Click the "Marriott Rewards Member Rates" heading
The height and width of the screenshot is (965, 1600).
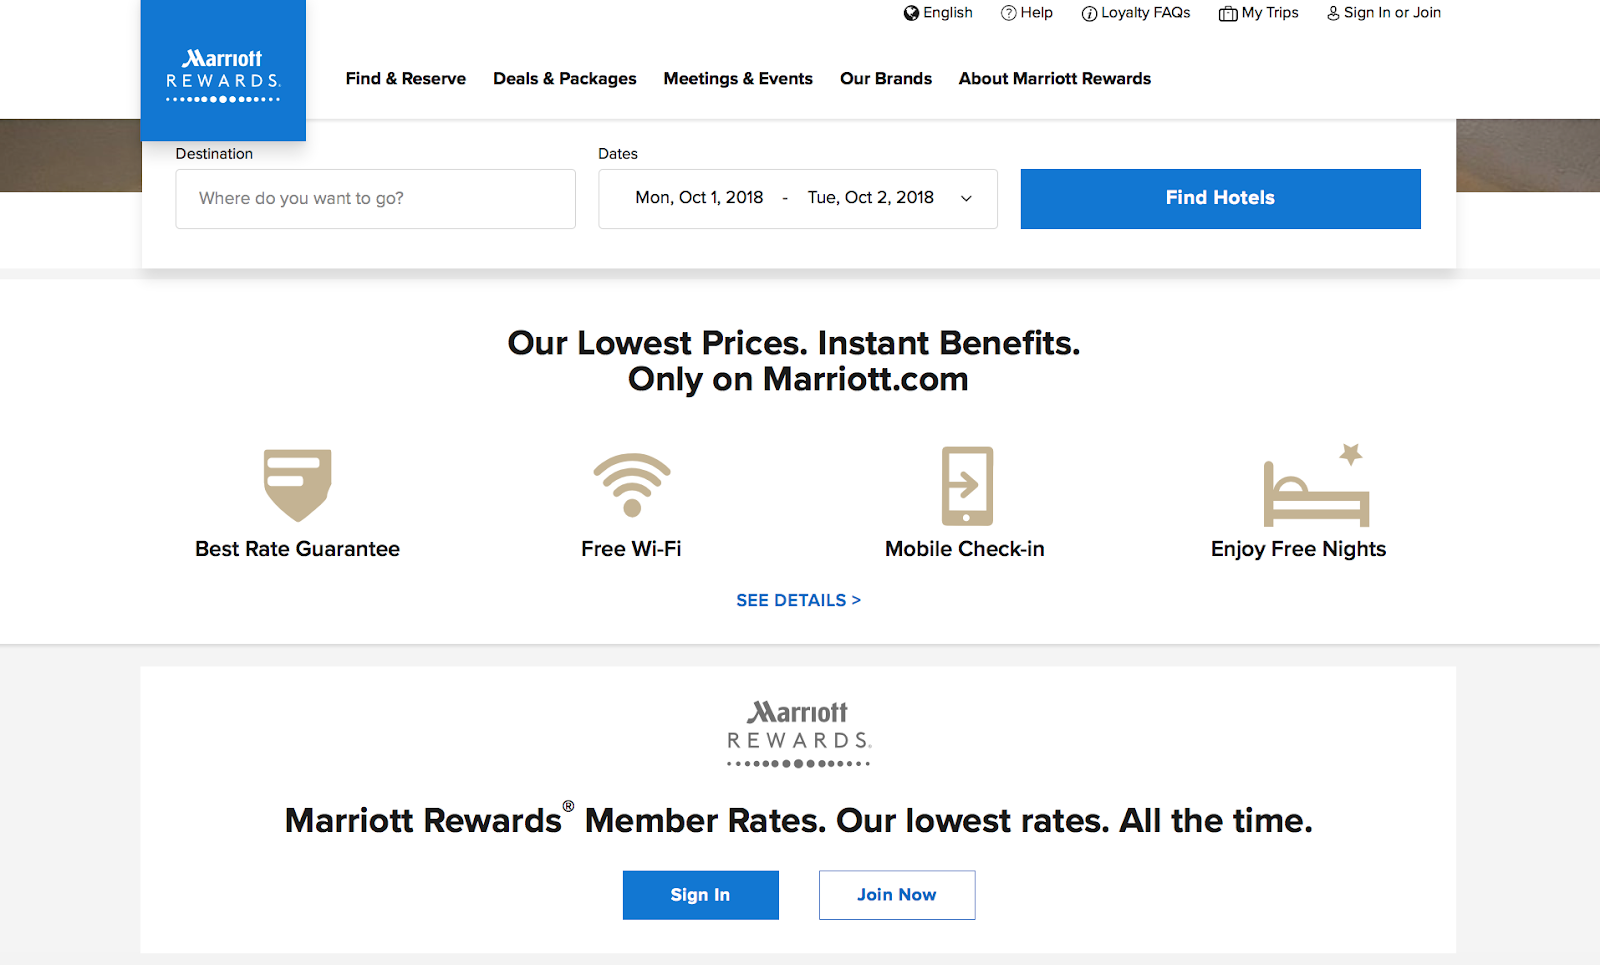tap(799, 820)
